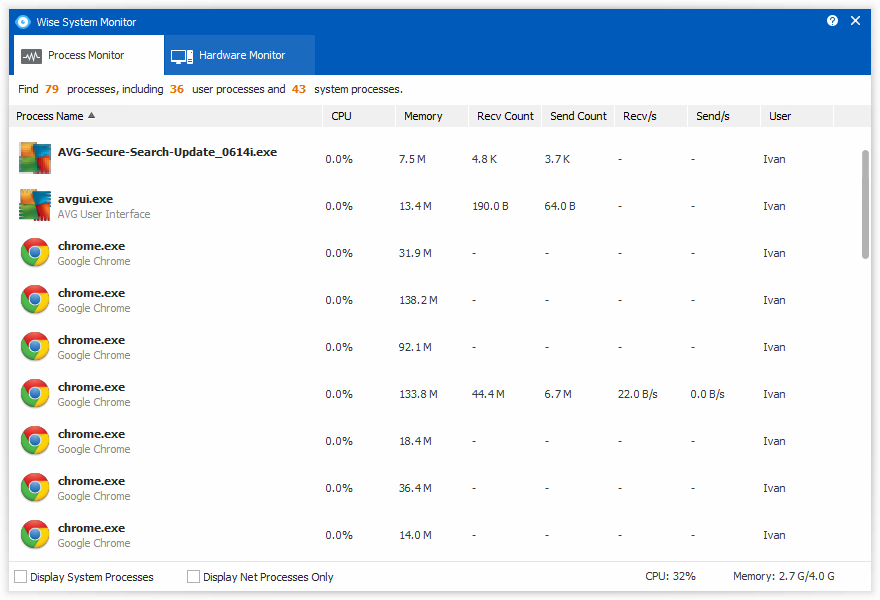Image resolution: width=880 pixels, height=600 pixels.
Task: Switch to the Process Monitor tab
Action: (89, 55)
